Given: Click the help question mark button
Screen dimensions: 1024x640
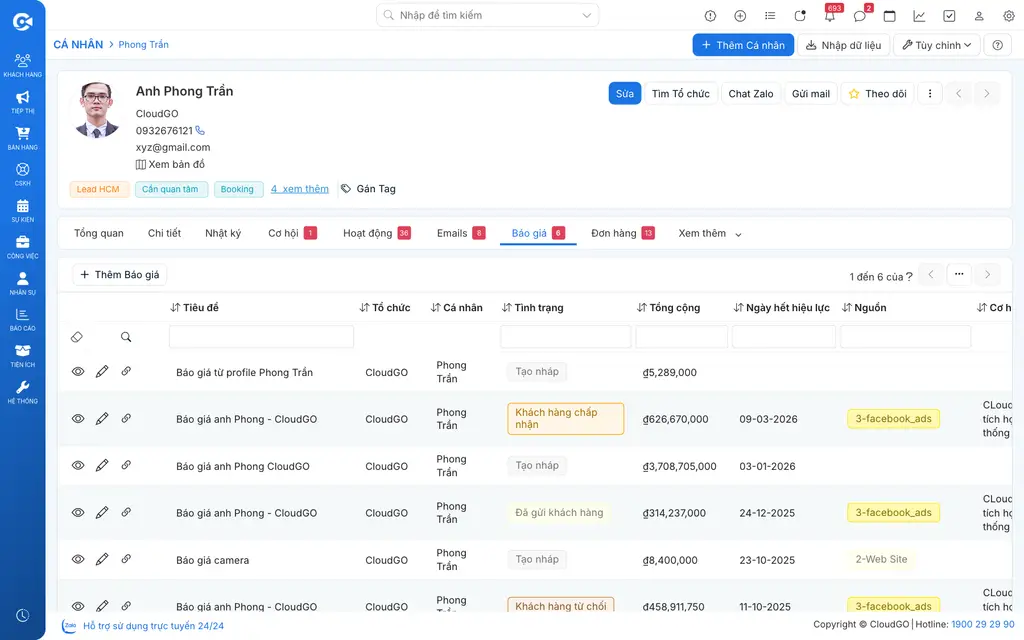Looking at the screenshot, I should pyautogui.click(x=997, y=45).
